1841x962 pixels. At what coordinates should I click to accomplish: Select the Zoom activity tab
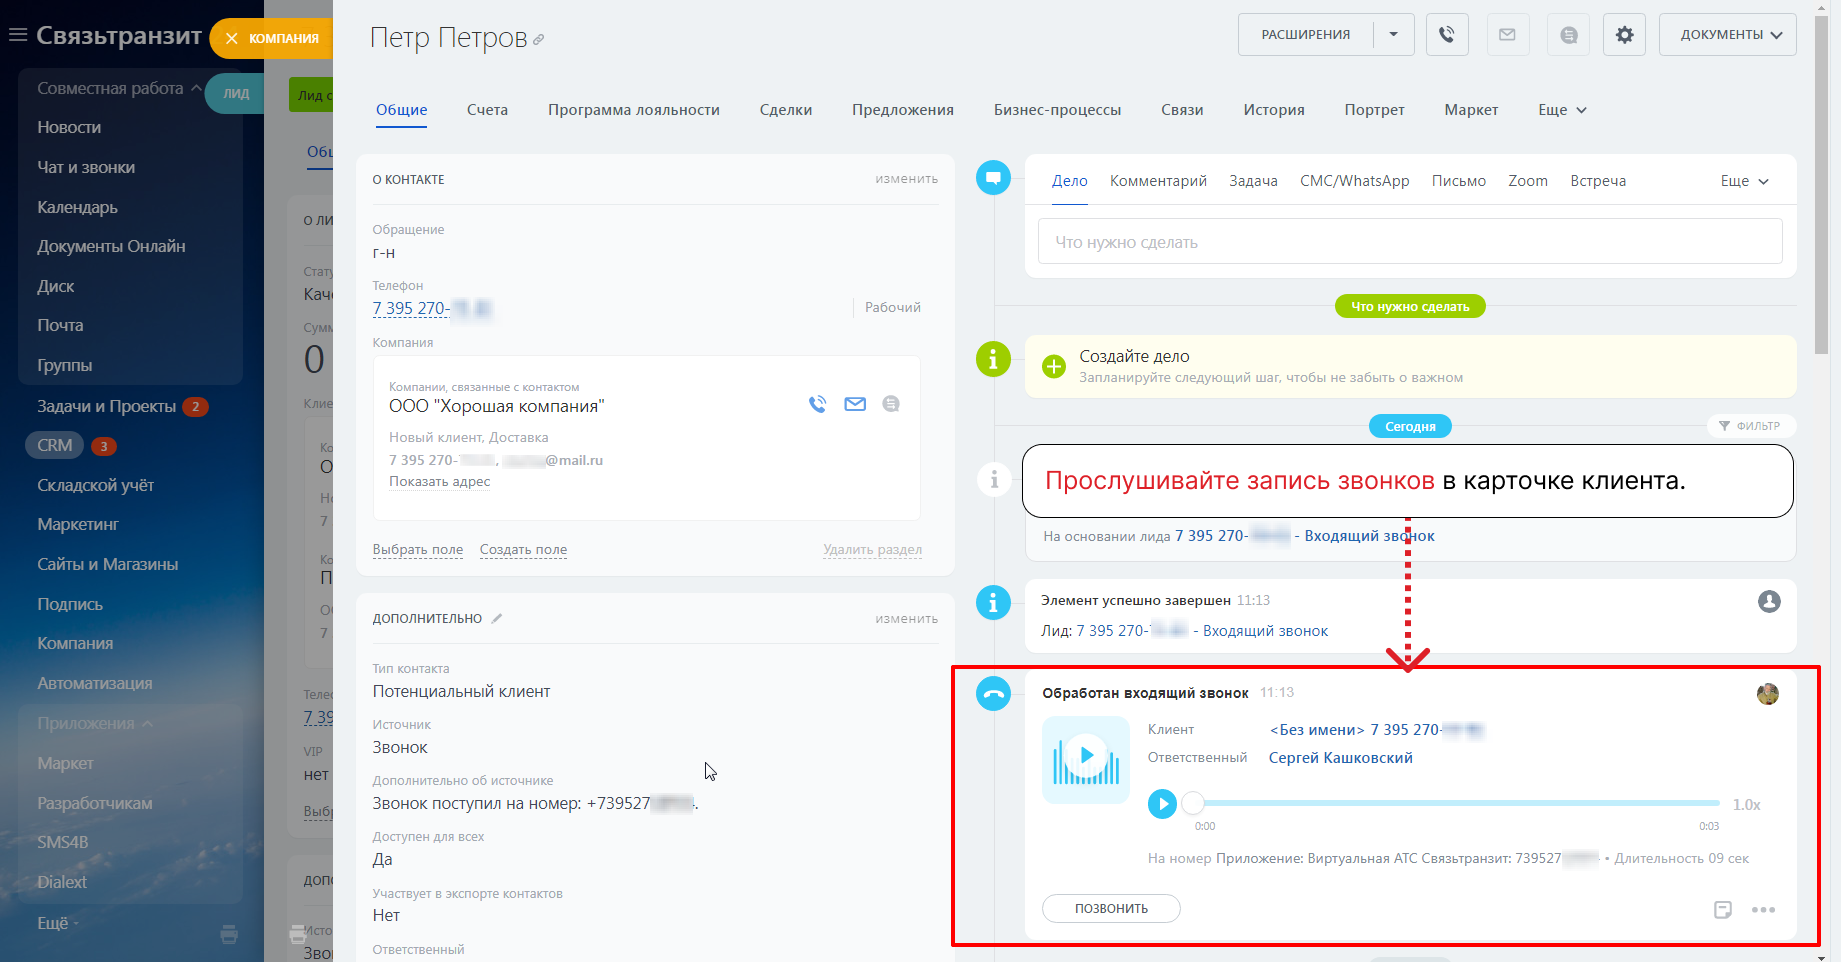[1528, 181]
